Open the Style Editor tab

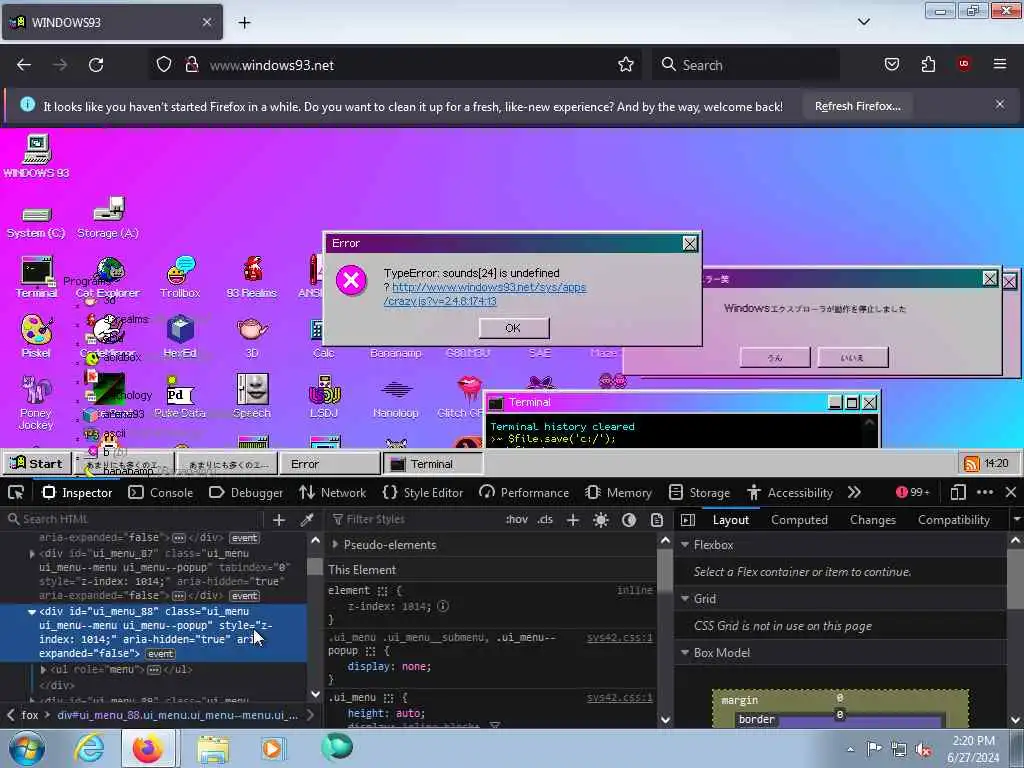pyautogui.click(x=423, y=492)
